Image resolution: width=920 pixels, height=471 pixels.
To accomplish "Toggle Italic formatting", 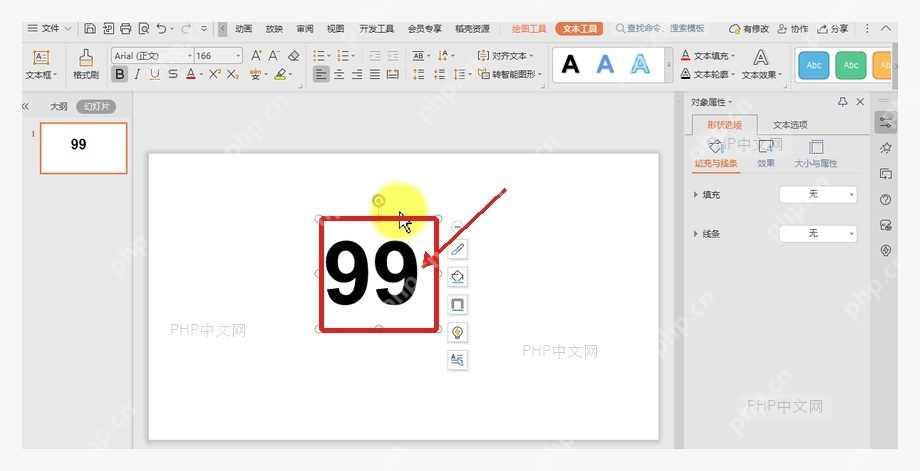I will tap(137, 74).
